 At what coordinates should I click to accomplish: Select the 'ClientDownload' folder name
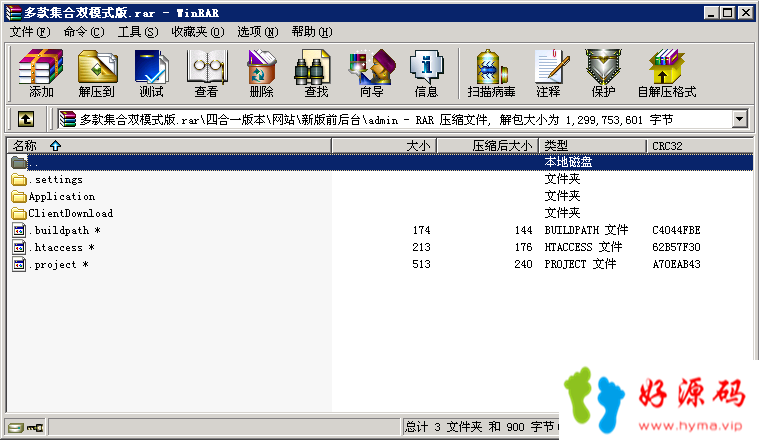pyautogui.click(x=71, y=213)
